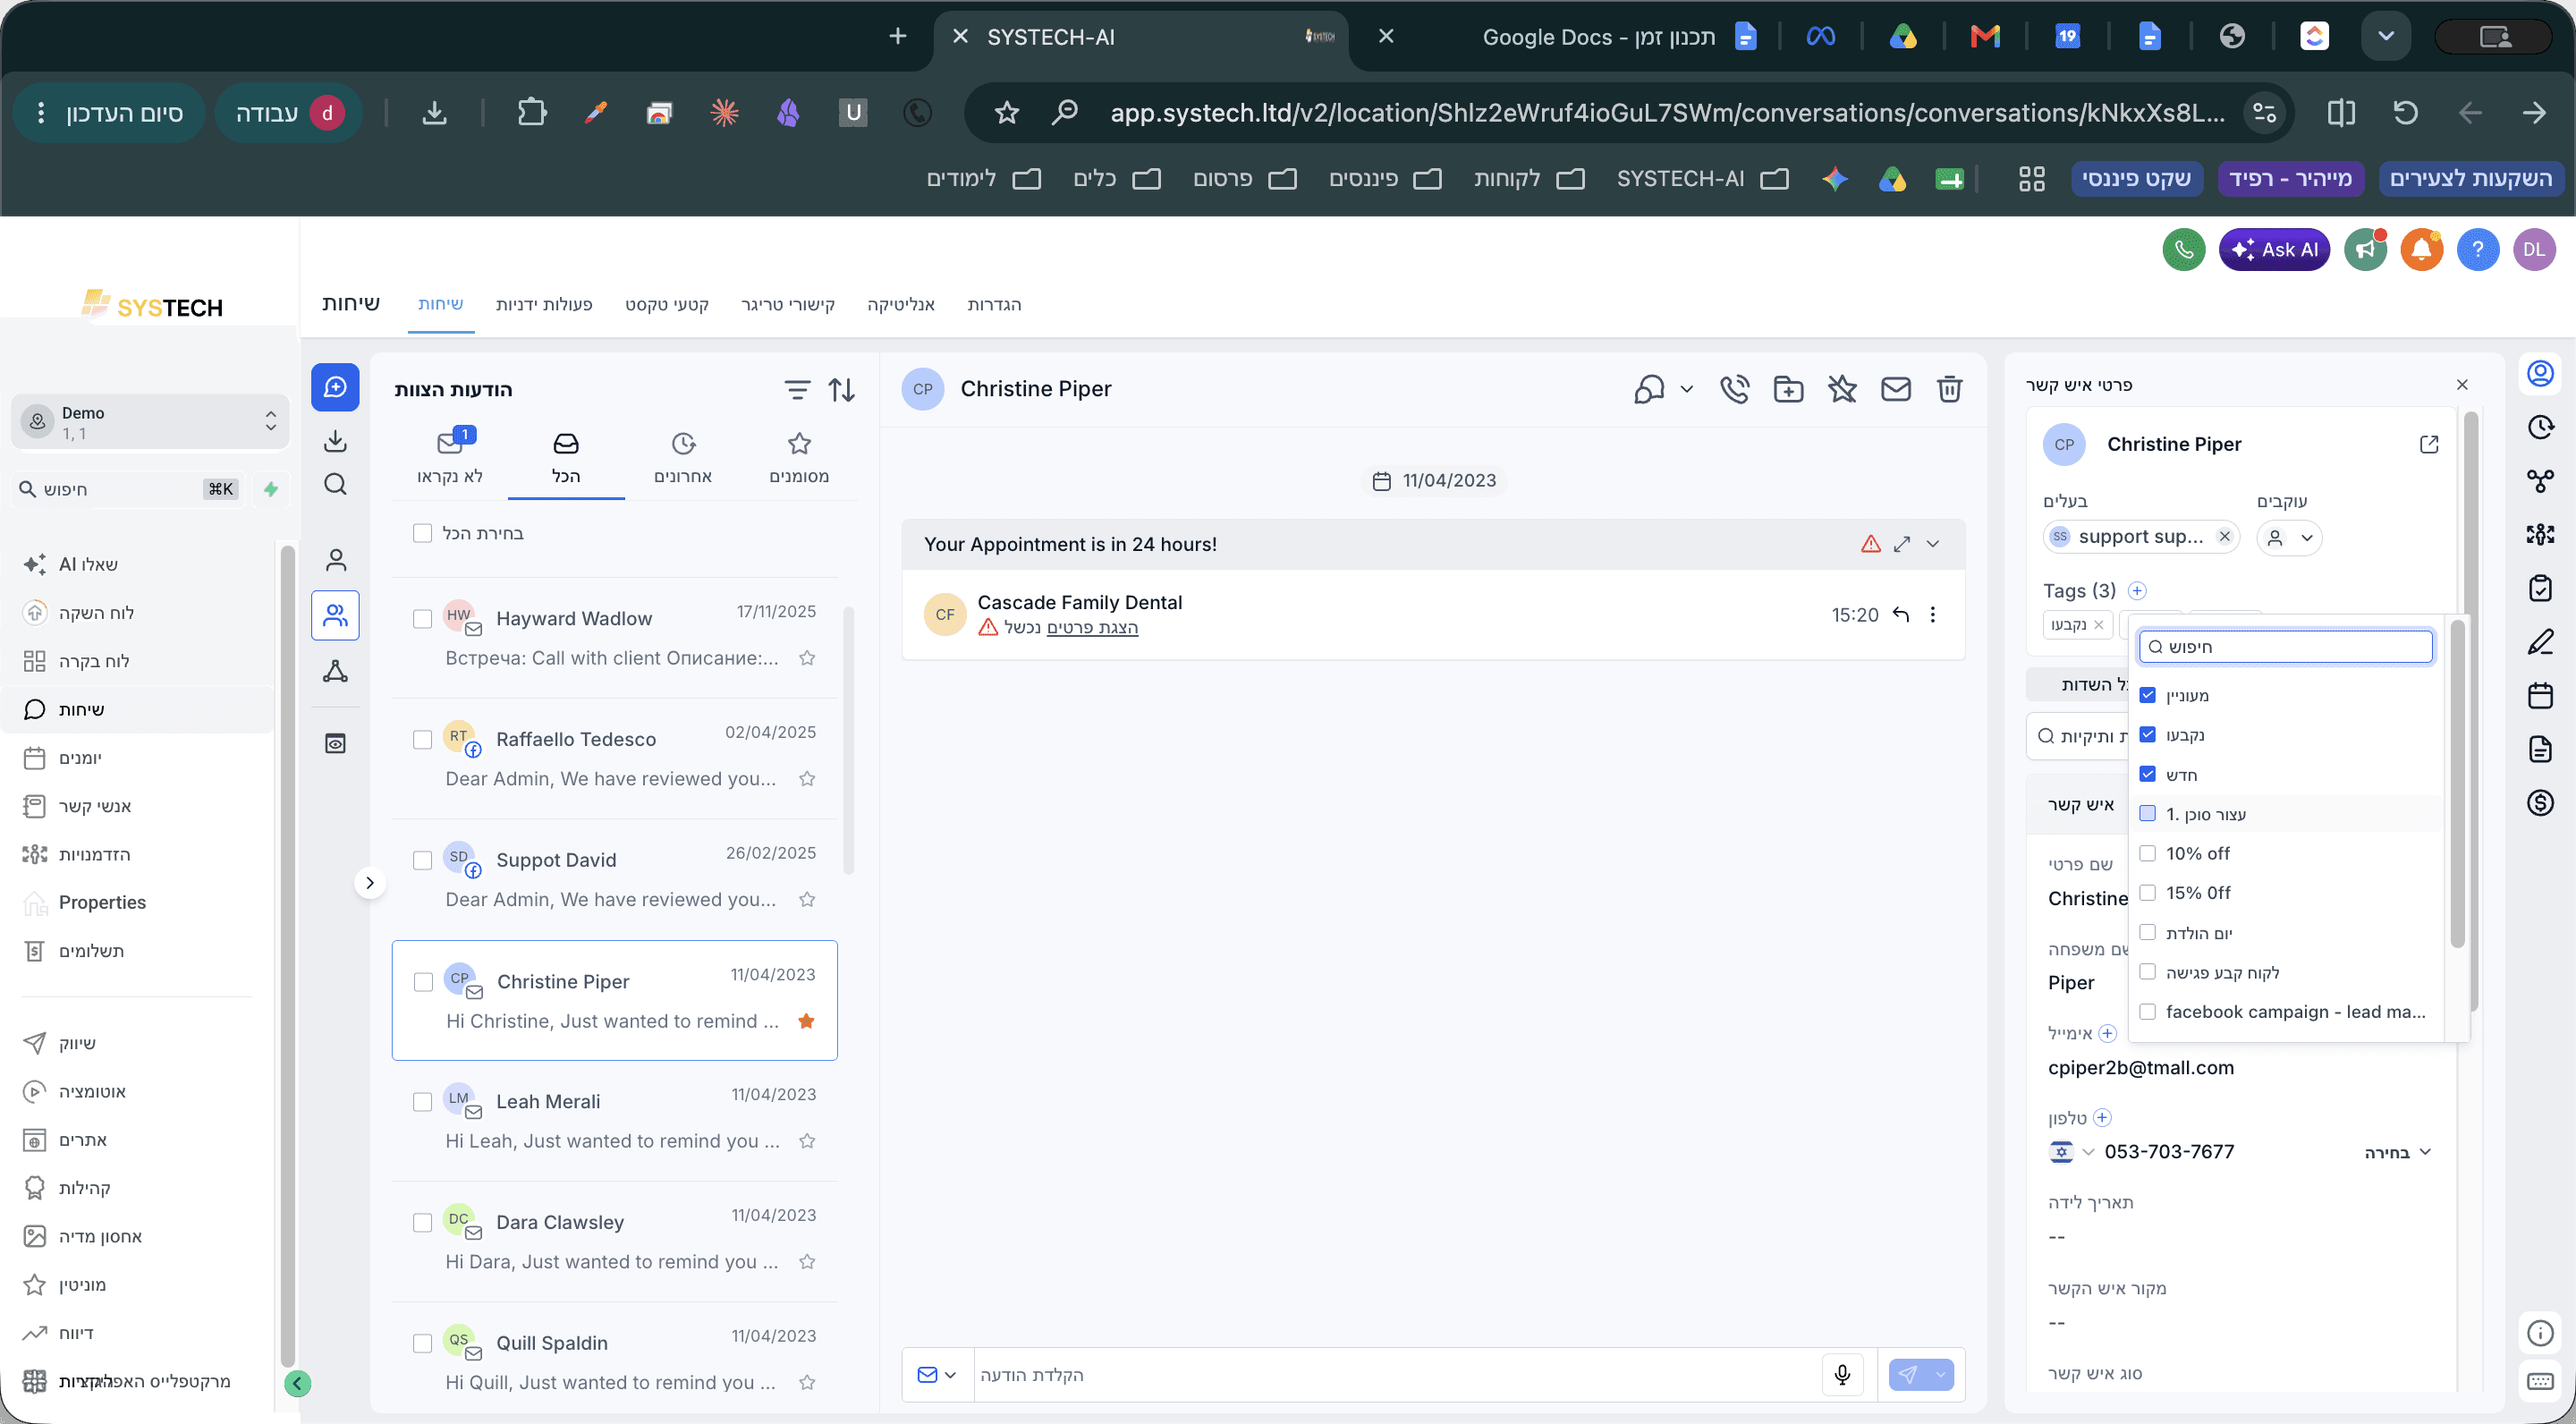The height and width of the screenshot is (1424, 2576).
Task: Click the dollar payments icon in right rail
Action: tap(2540, 803)
